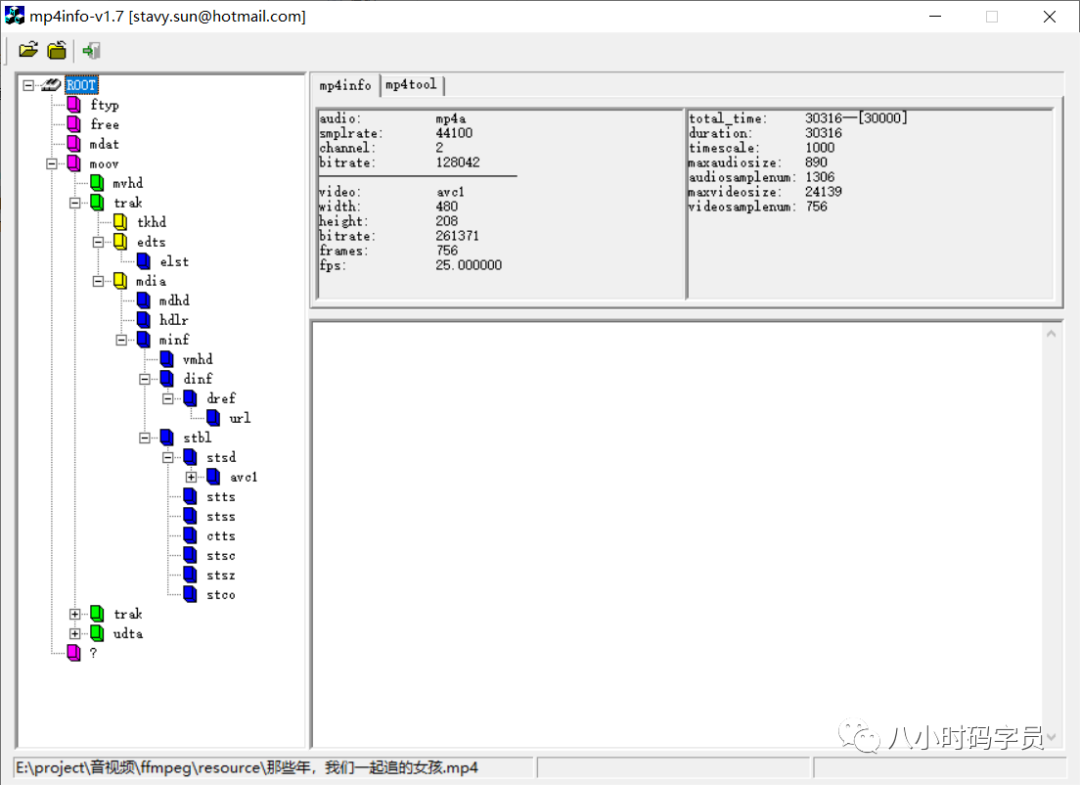The width and height of the screenshot is (1080, 785).
Task: Click the magenta icon beside the ? node
Action: coord(74,653)
